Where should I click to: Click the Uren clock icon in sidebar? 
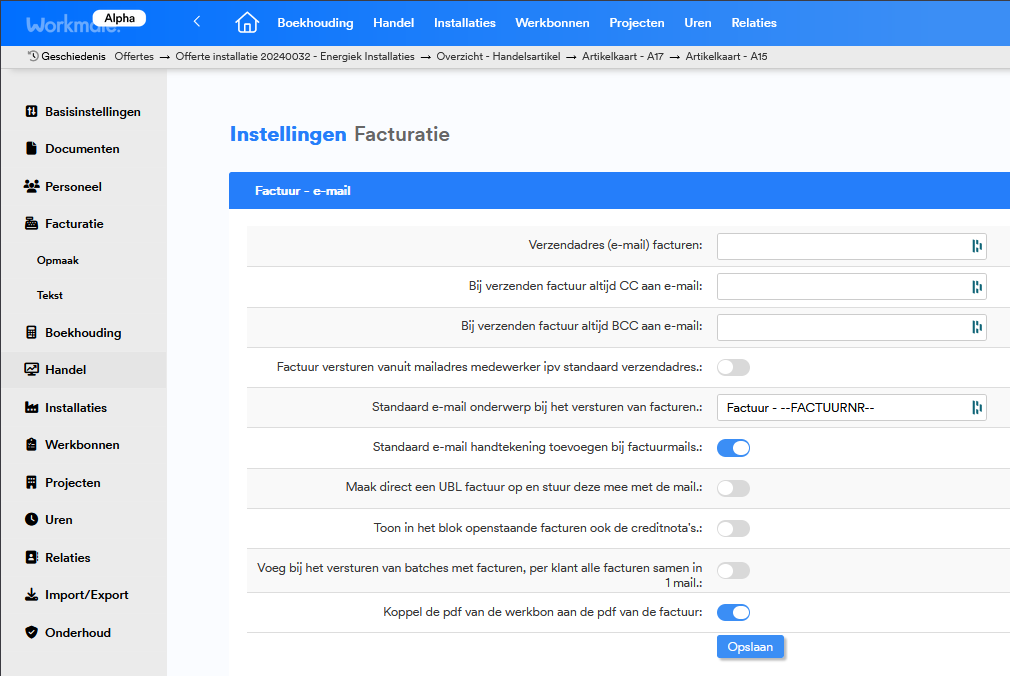[31, 520]
